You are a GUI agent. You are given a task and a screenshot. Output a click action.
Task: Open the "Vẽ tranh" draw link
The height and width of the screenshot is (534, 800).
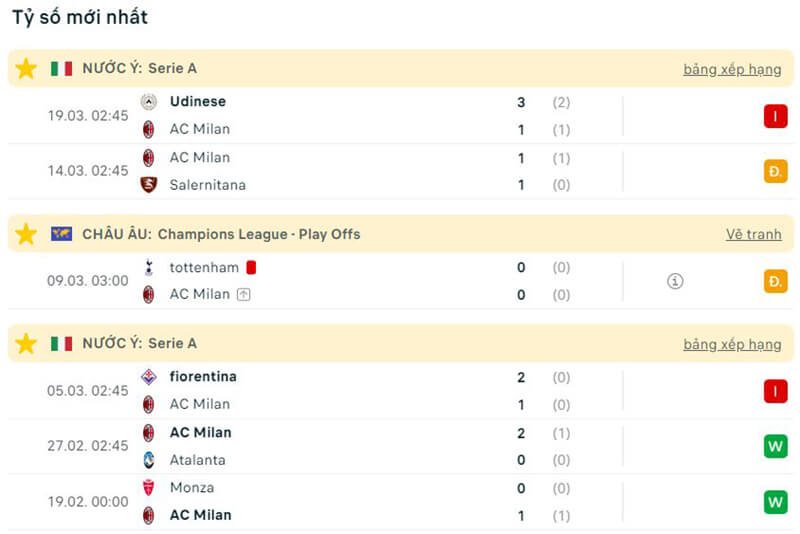tap(753, 234)
